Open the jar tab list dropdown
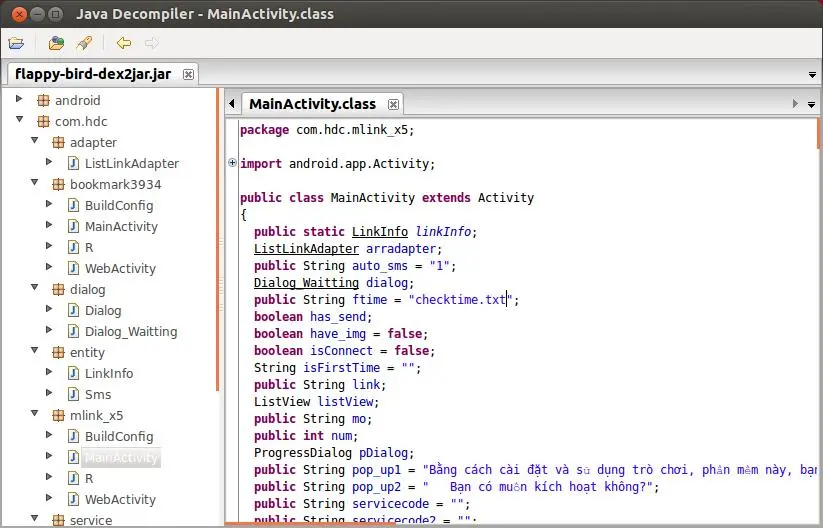Image resolution: width=823 pixels, height=528 pixels. [812, 75]
